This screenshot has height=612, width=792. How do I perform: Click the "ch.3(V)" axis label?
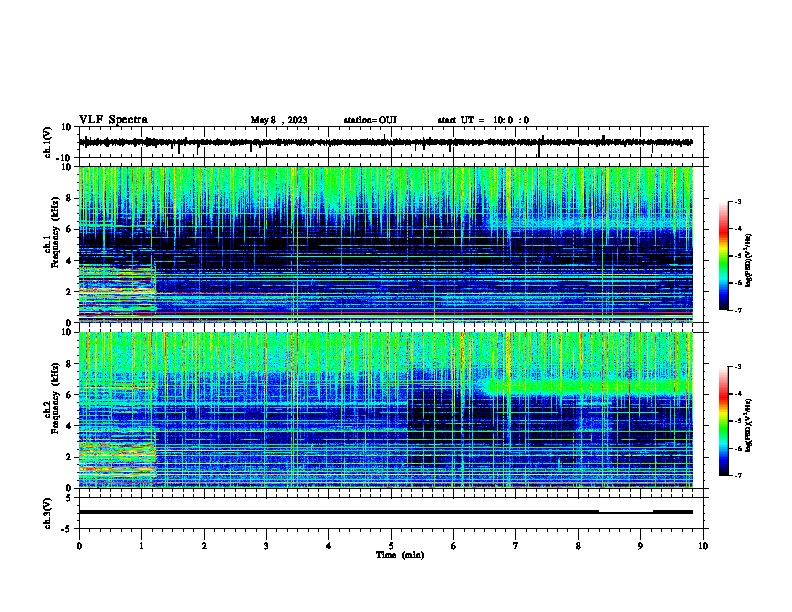pyautogui.click(x=48, y=513)
